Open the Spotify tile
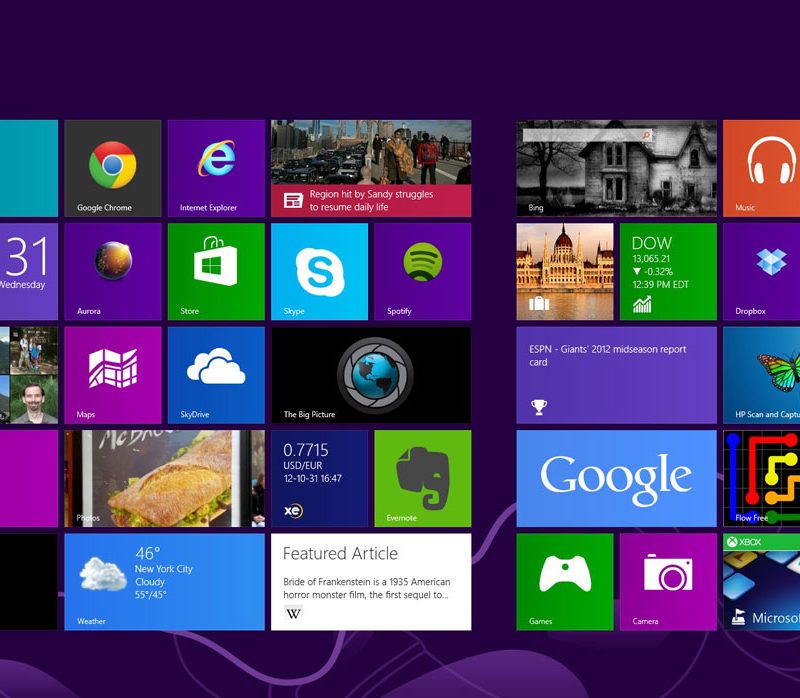The width and height of the screenshot is (800, 698). [x=422, y=270]
